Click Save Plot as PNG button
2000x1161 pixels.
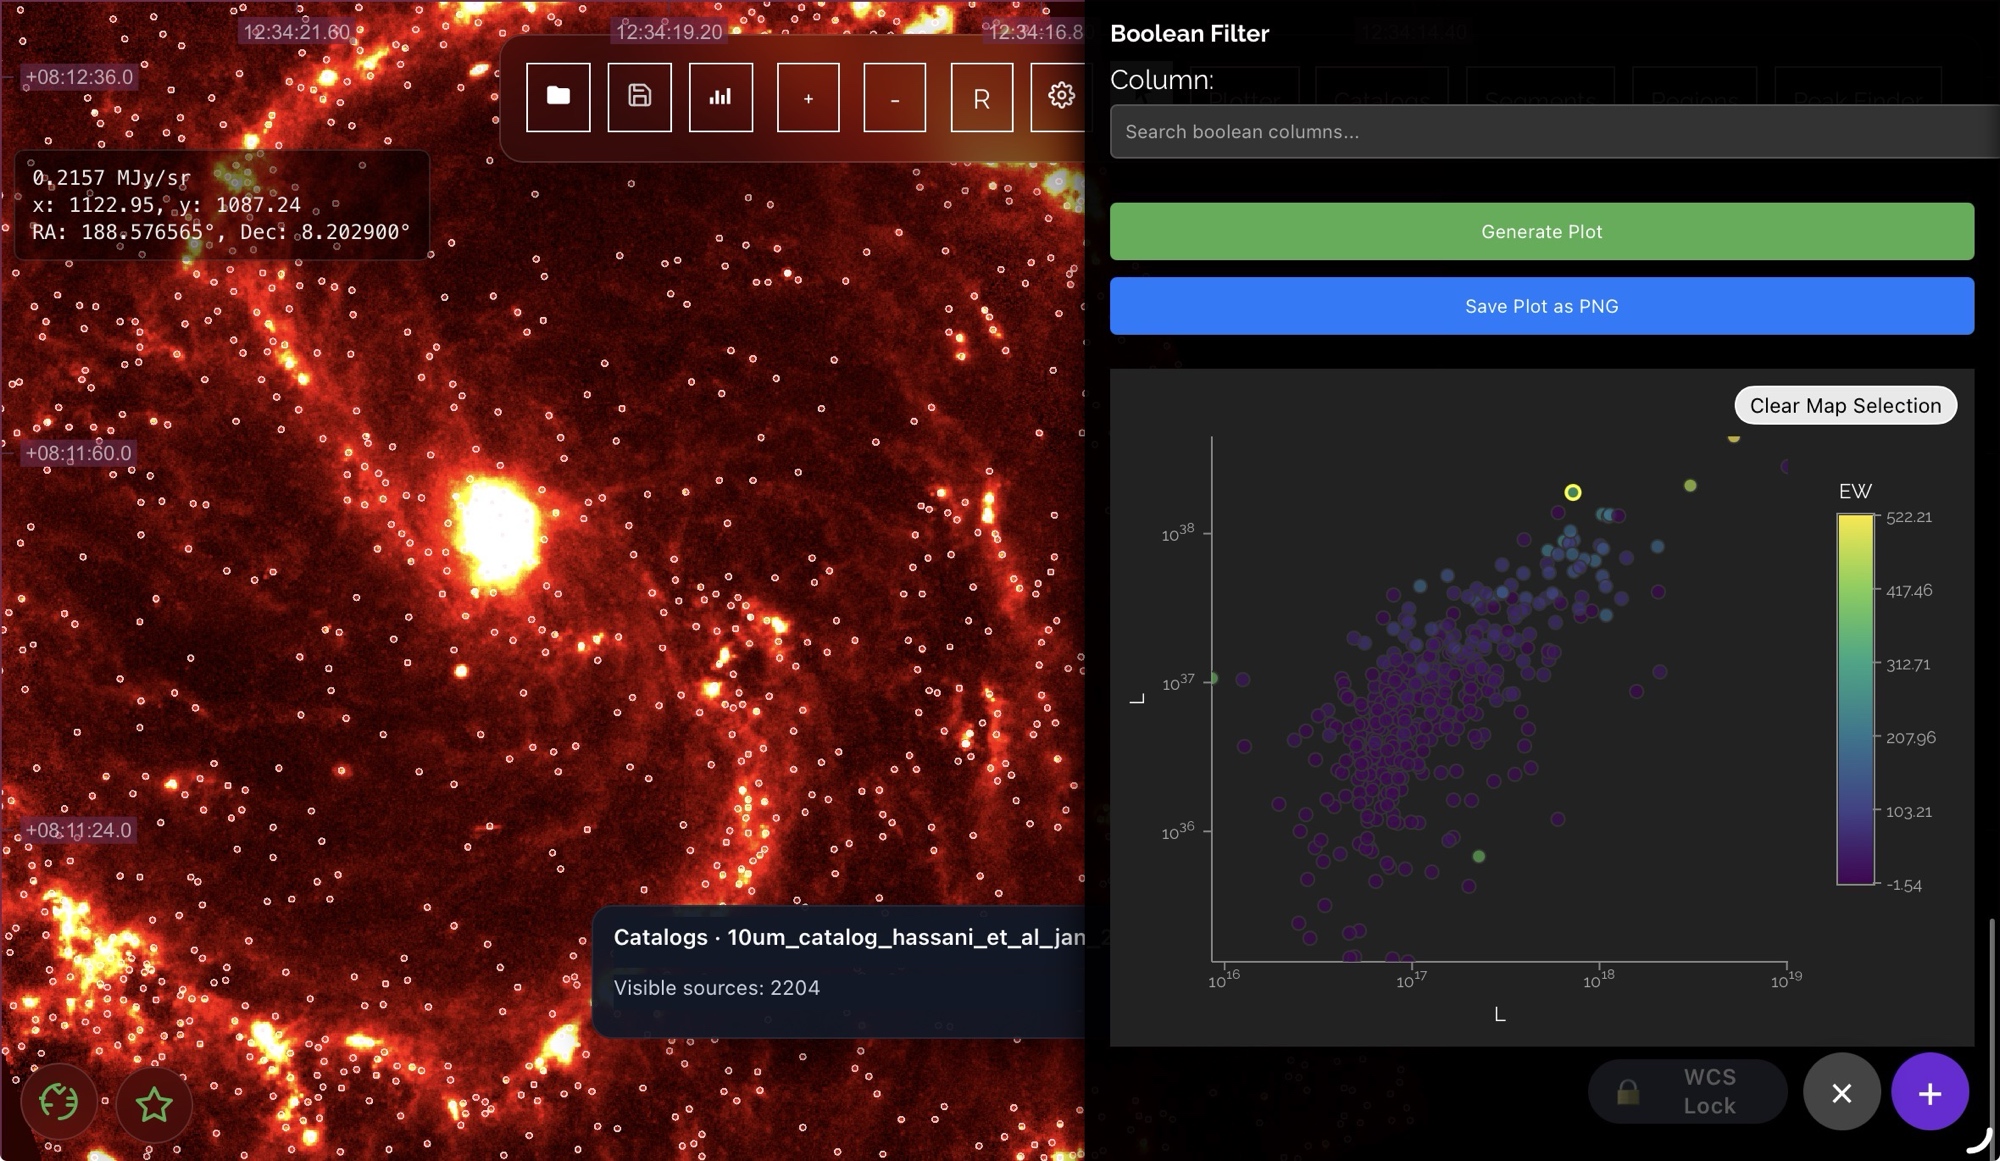click(1541, 306)
